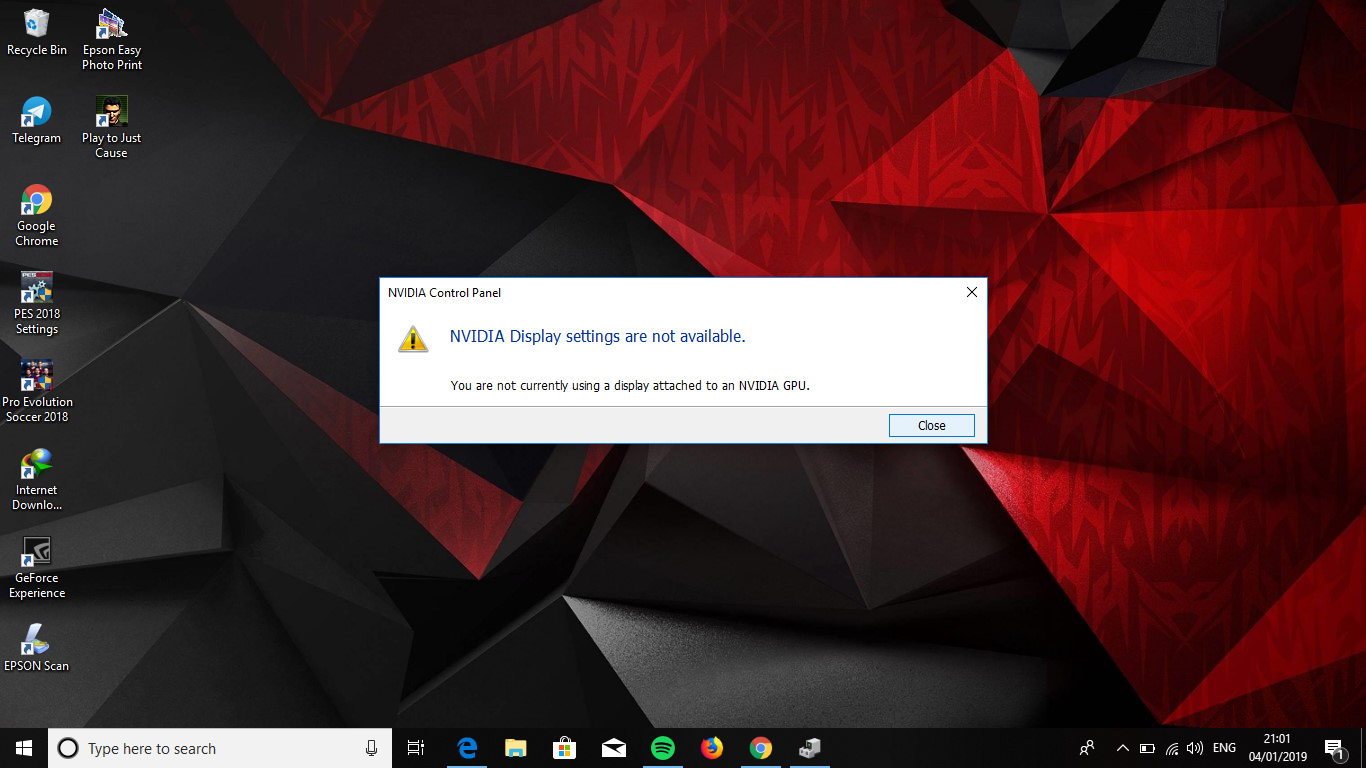The height and width of the screenshot is (768, 1366).
Task: Click 'NVIDIA Display settings are not available.' heading
Action: click(x=597, y=337)
